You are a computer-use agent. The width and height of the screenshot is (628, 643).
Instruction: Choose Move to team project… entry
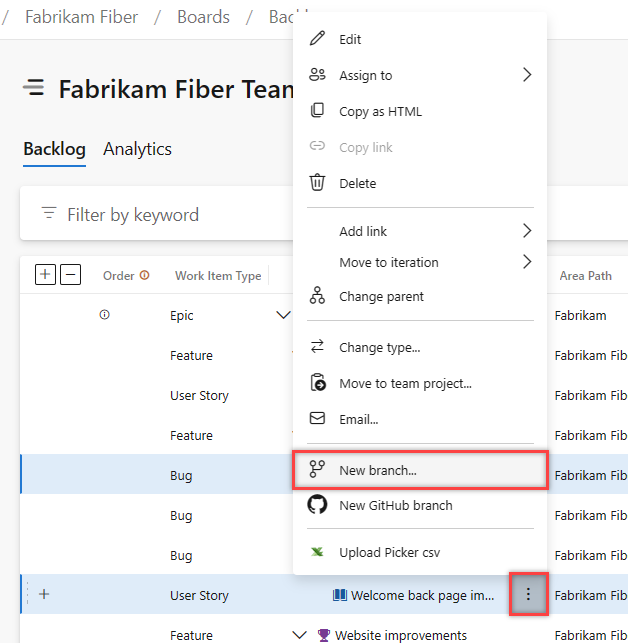click(x=420, y=383)
